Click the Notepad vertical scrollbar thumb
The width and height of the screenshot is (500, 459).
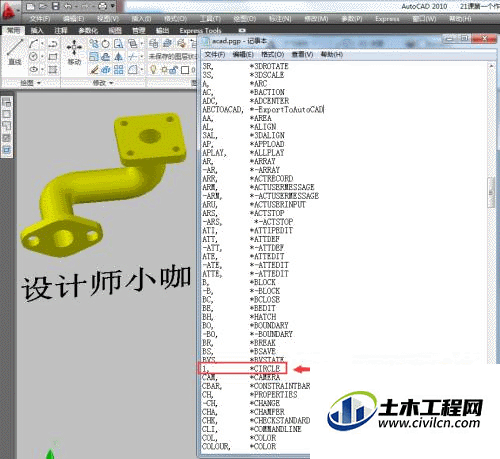pyautogui.click(x=491, y=193)
